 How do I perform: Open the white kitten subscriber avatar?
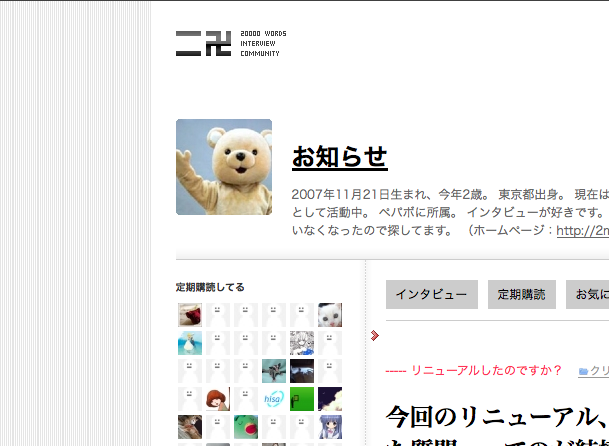pos(330,315)
